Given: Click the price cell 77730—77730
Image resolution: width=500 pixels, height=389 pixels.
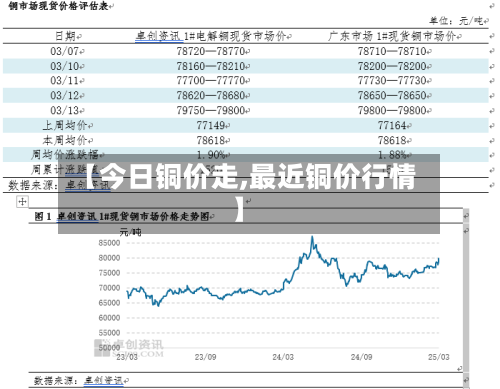Looking at the screenshot, I should (x=392, y=81).
